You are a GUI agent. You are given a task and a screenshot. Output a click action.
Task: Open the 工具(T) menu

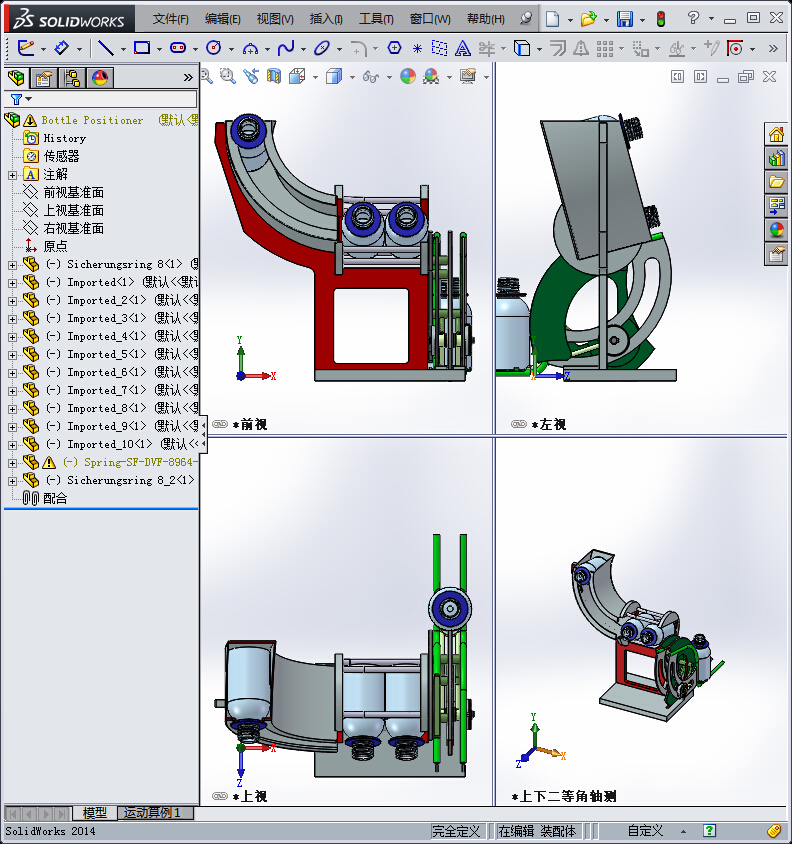[376, 19]
